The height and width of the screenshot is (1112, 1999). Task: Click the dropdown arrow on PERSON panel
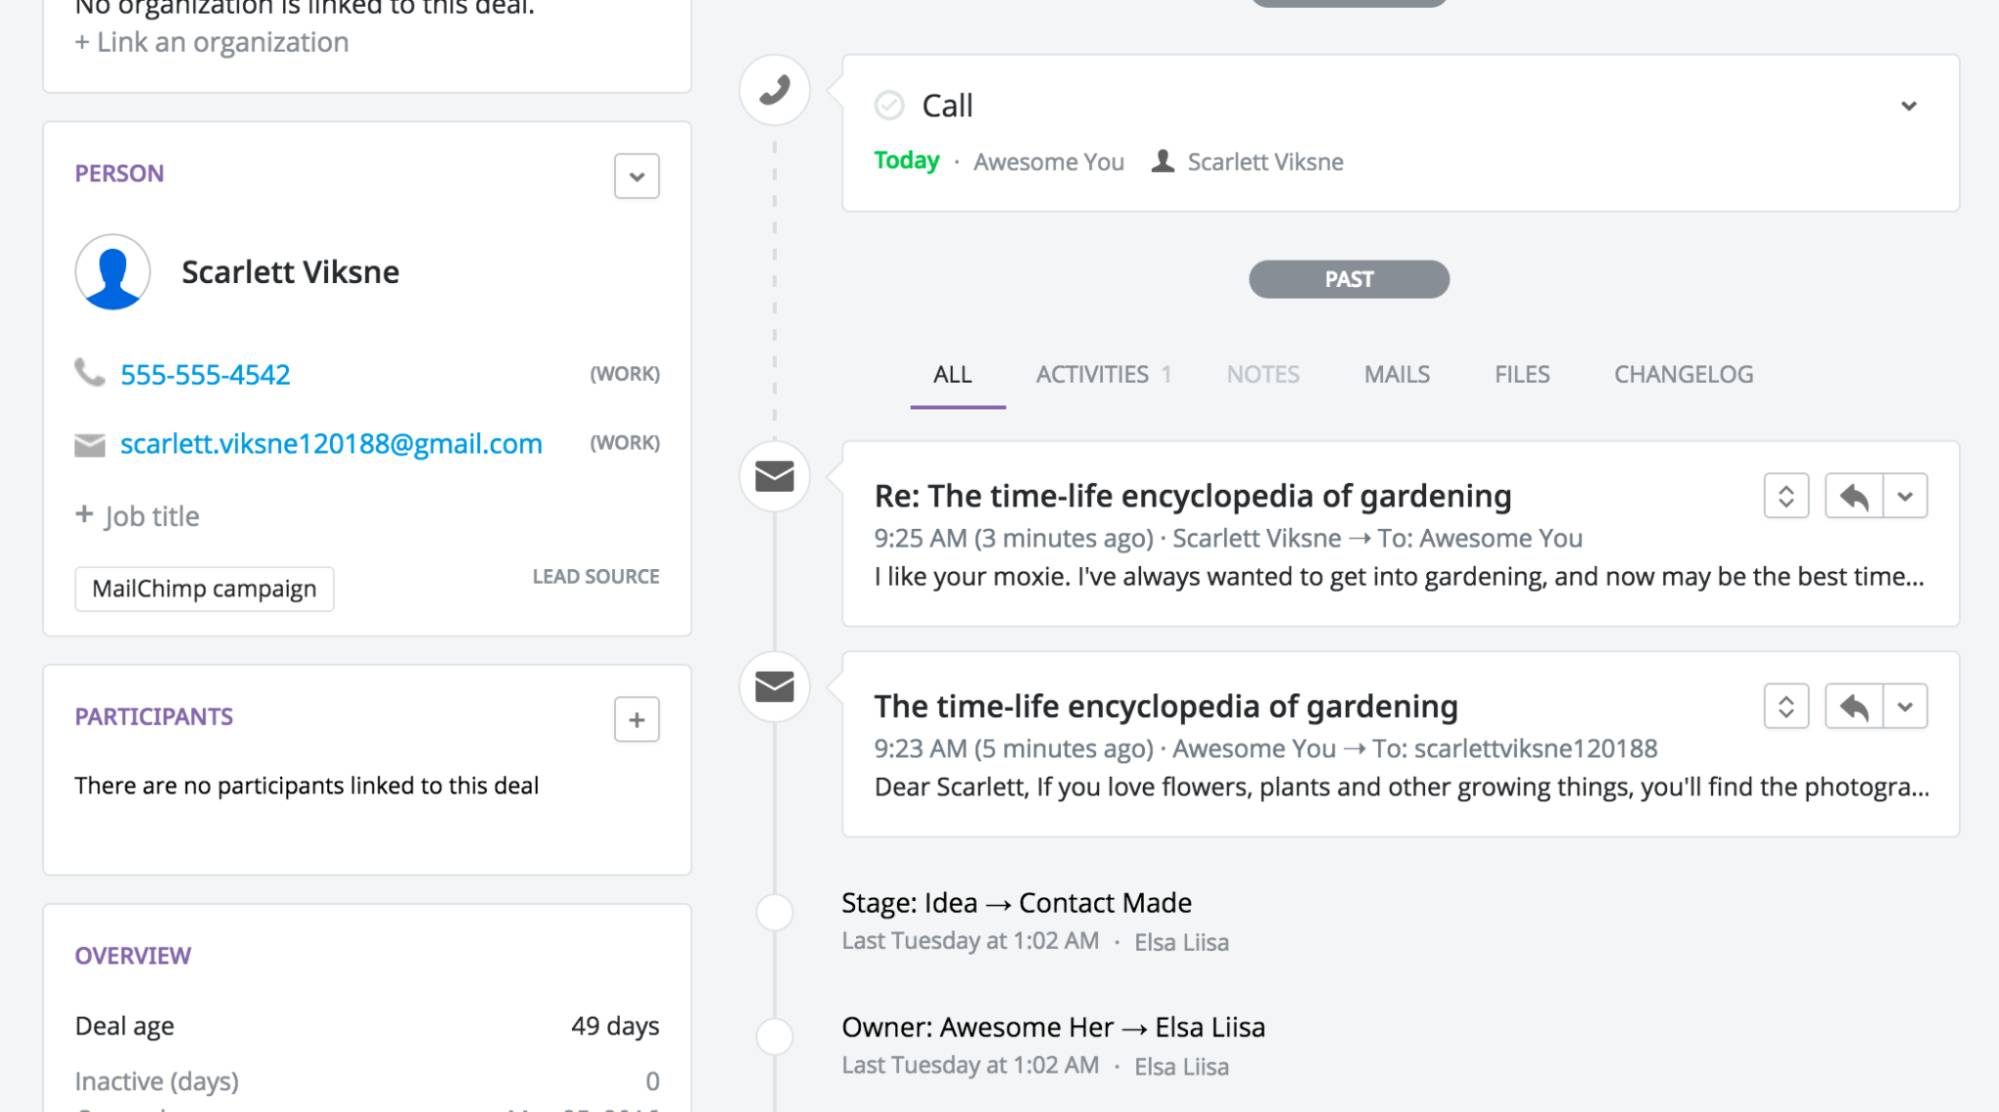click(637, 175)
